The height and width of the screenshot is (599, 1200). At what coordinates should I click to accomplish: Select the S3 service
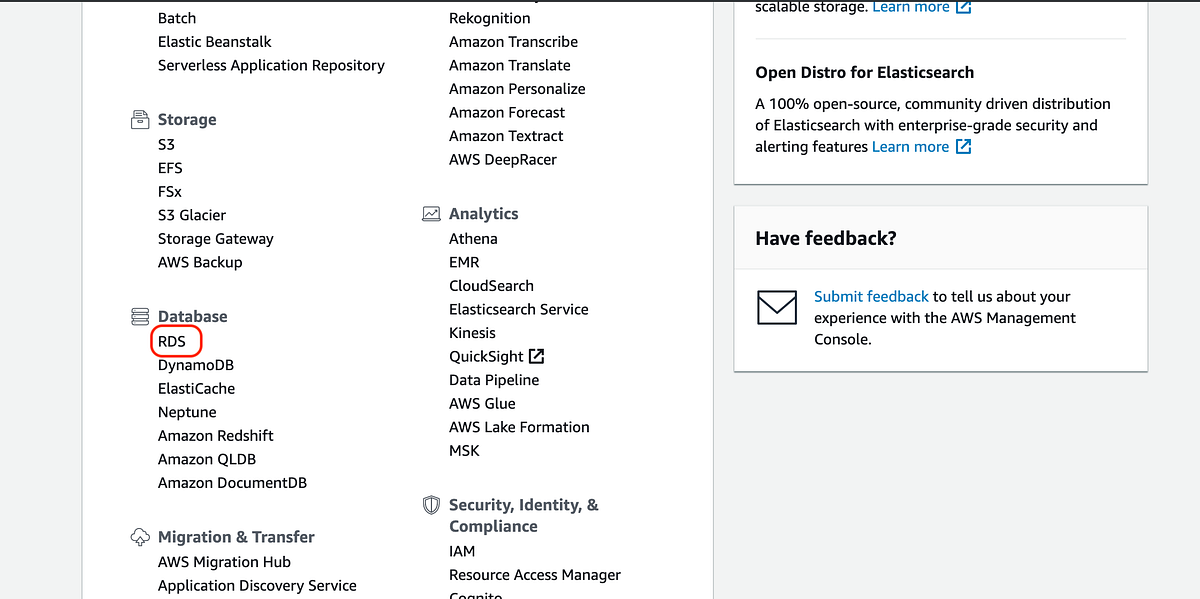165,144
